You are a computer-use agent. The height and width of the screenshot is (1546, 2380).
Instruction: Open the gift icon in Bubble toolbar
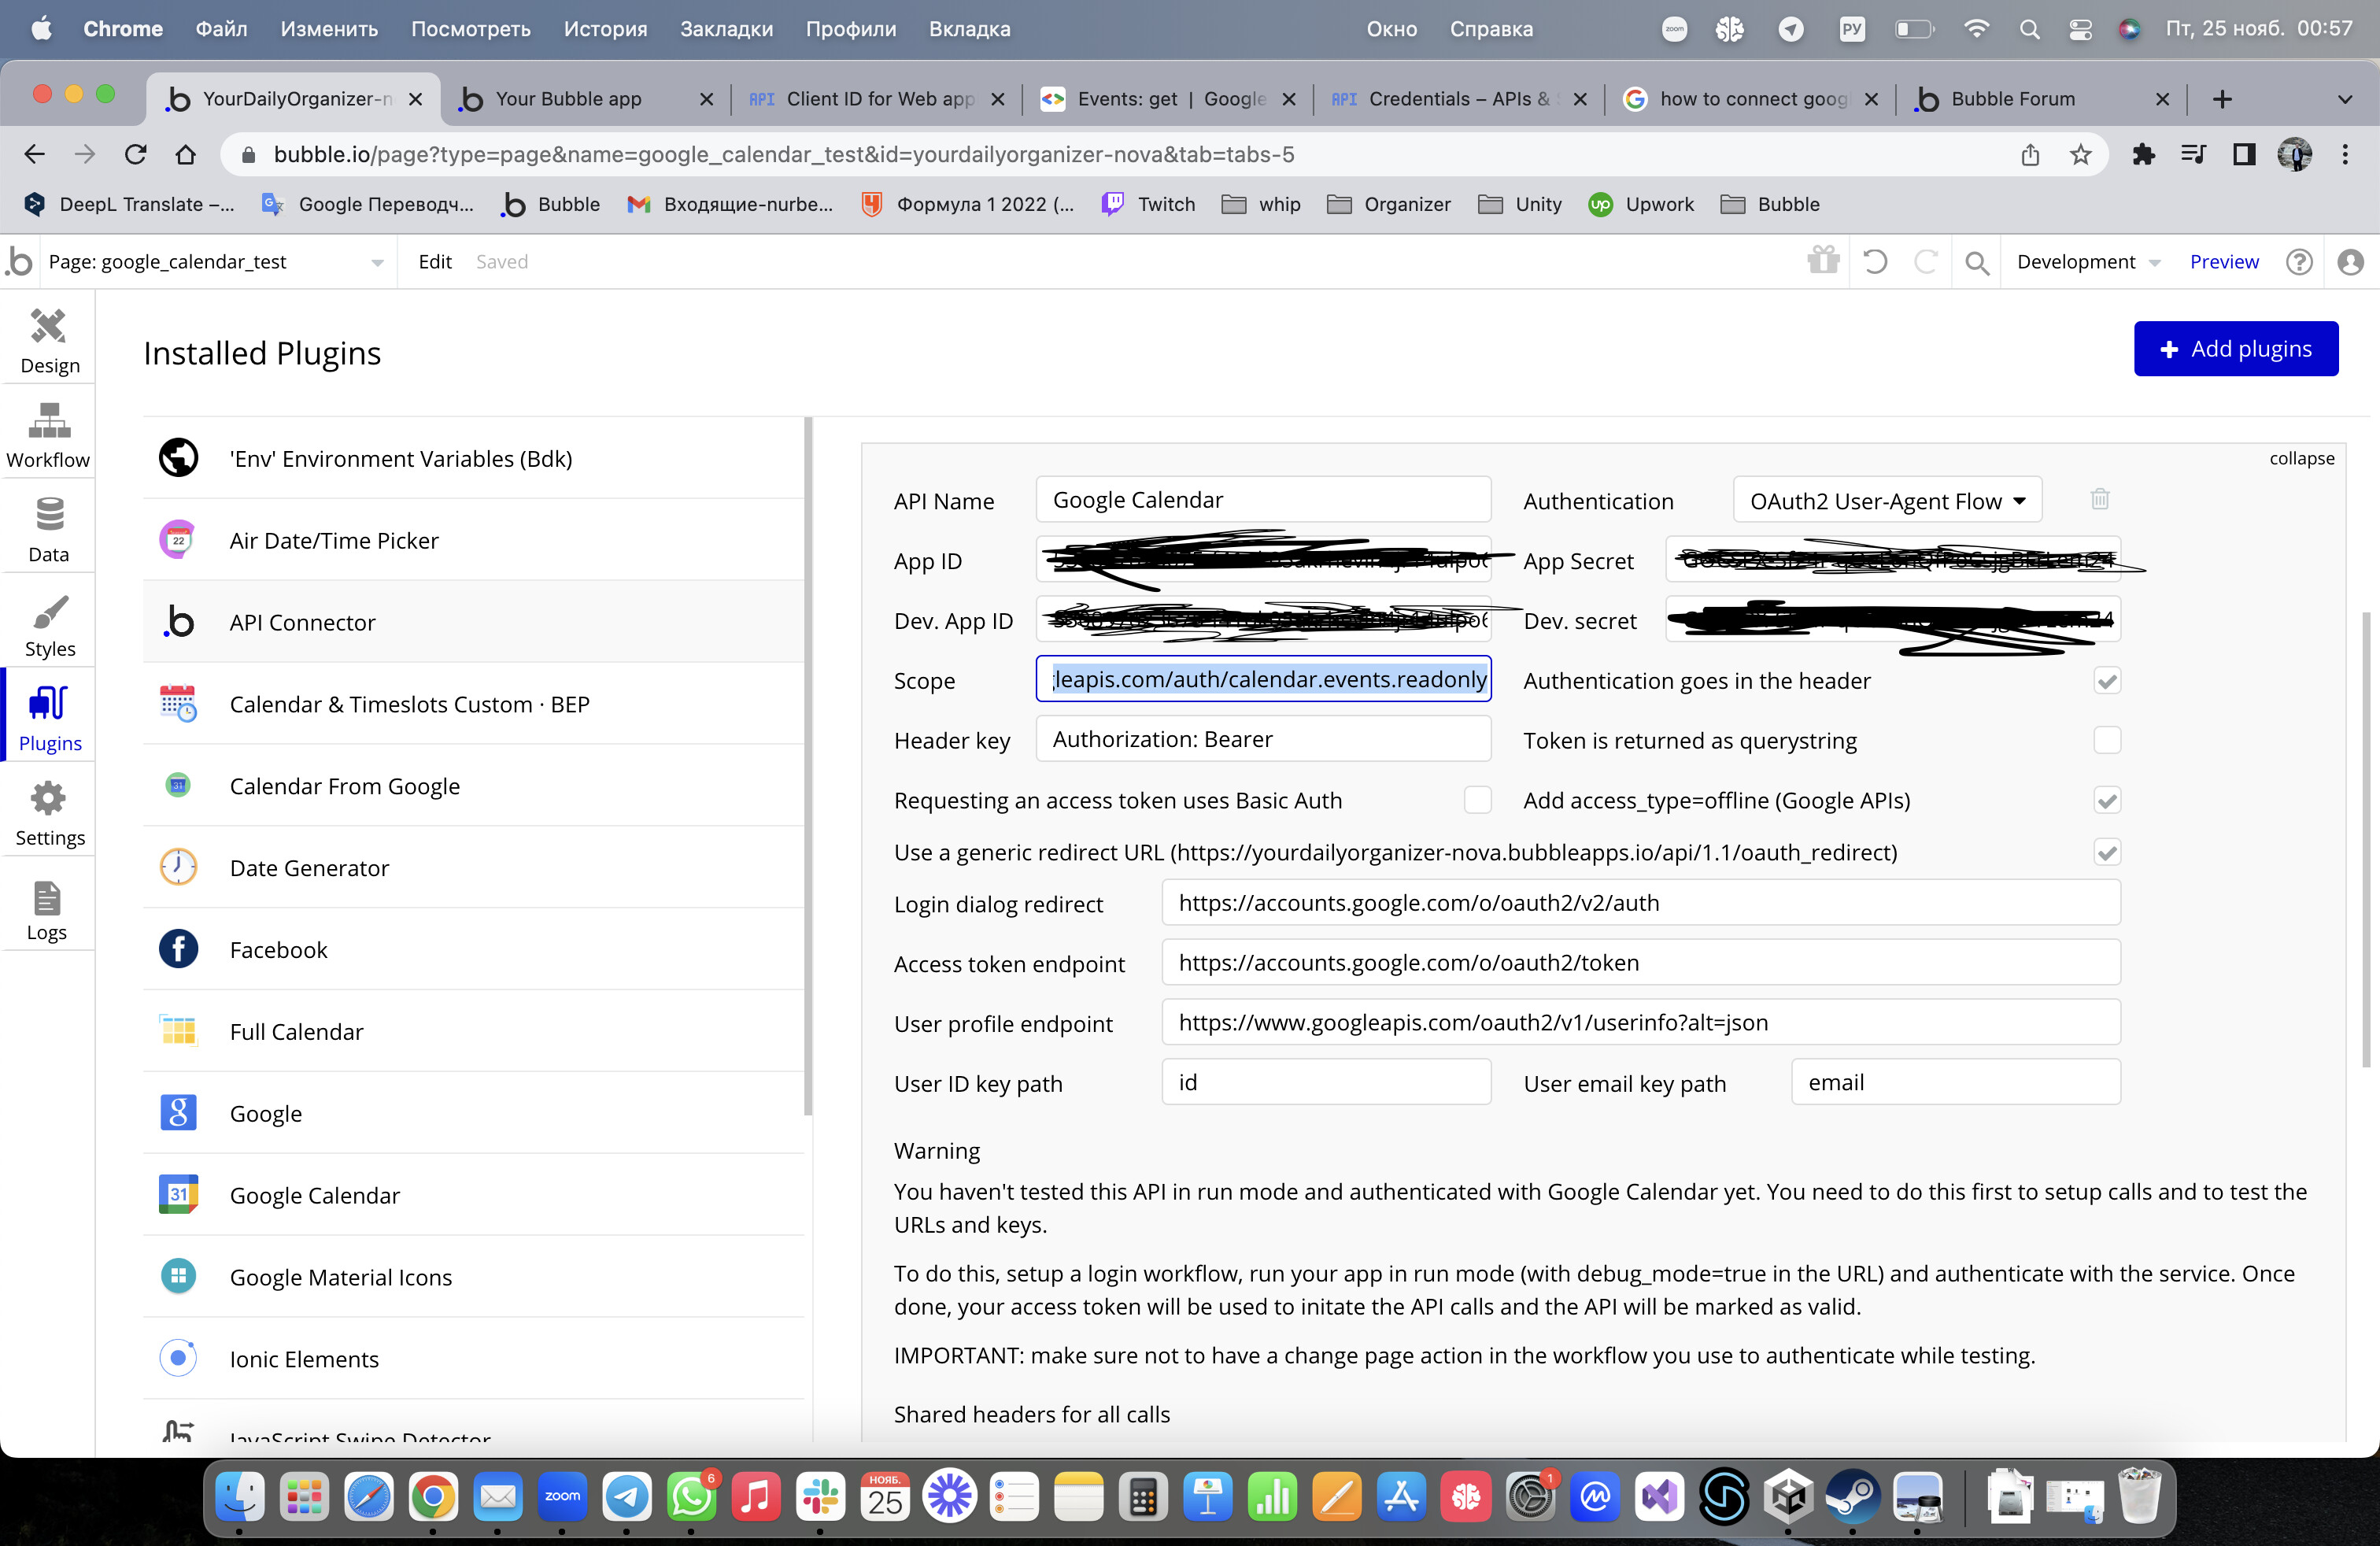point(1823,261)
